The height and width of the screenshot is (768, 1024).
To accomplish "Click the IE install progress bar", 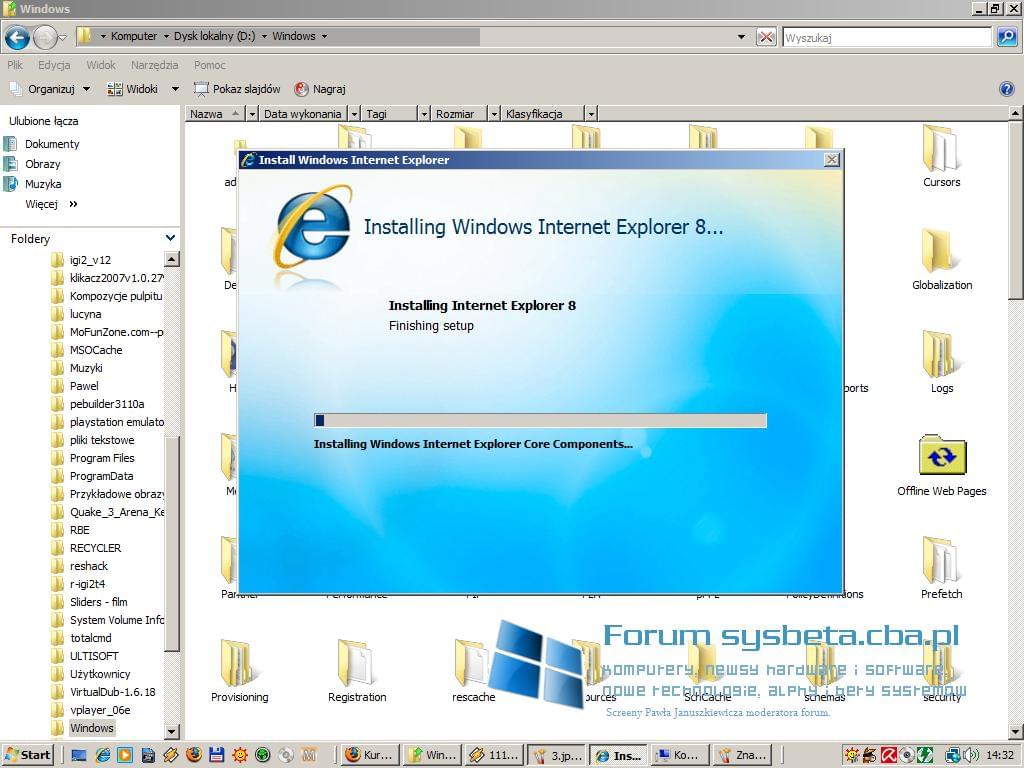I will pos(540,420).
